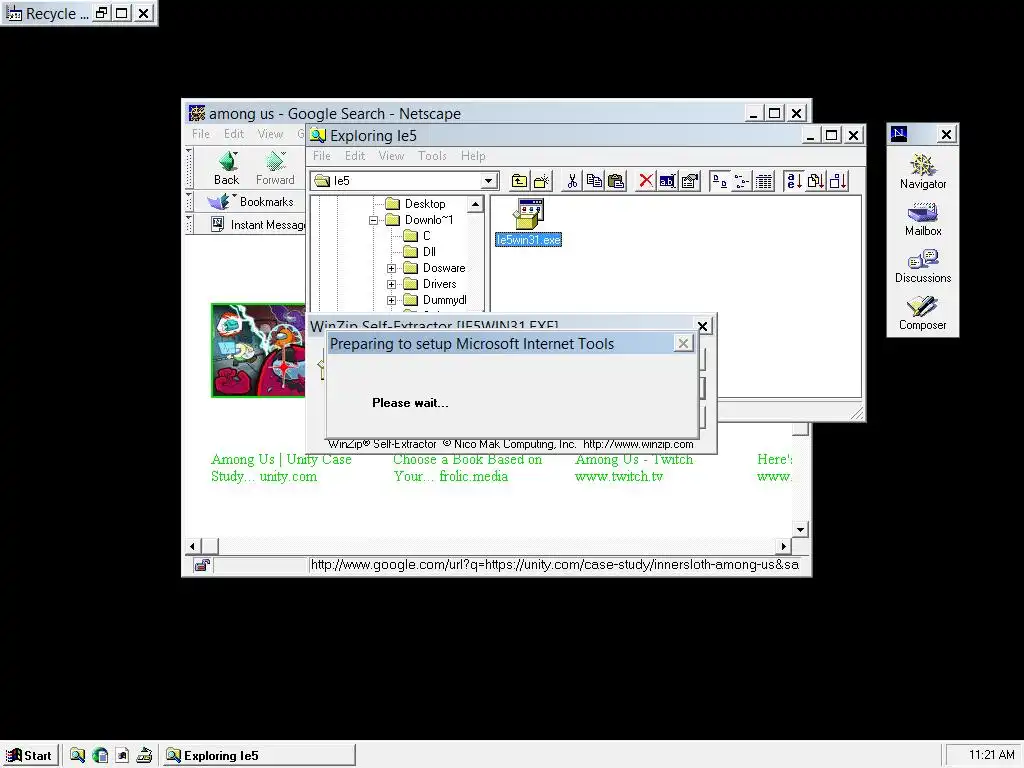The image size is (1024, 768).
Task: Open the Start menu
Action: tap(30, 756)
